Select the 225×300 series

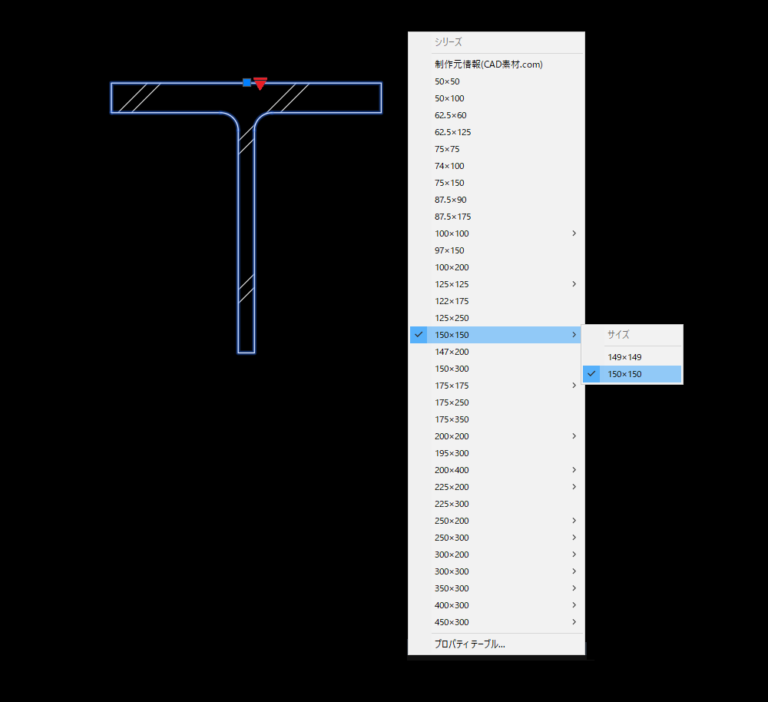[x=452, y=504]
